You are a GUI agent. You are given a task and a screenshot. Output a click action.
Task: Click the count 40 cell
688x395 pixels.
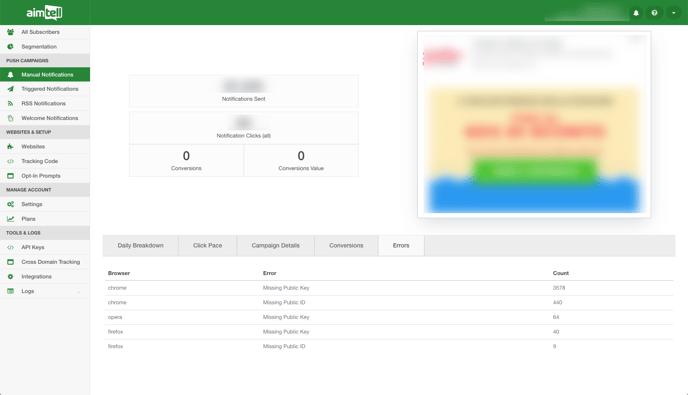pos(556,332)
